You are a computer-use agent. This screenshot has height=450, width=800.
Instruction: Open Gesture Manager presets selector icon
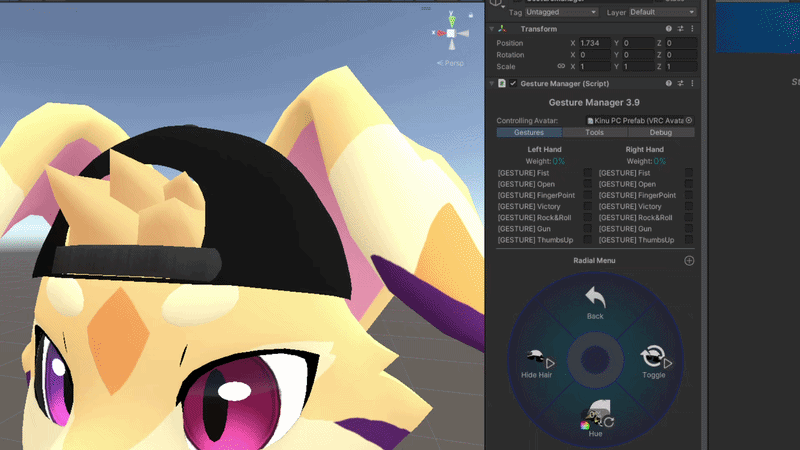click(x=681, y=83)
